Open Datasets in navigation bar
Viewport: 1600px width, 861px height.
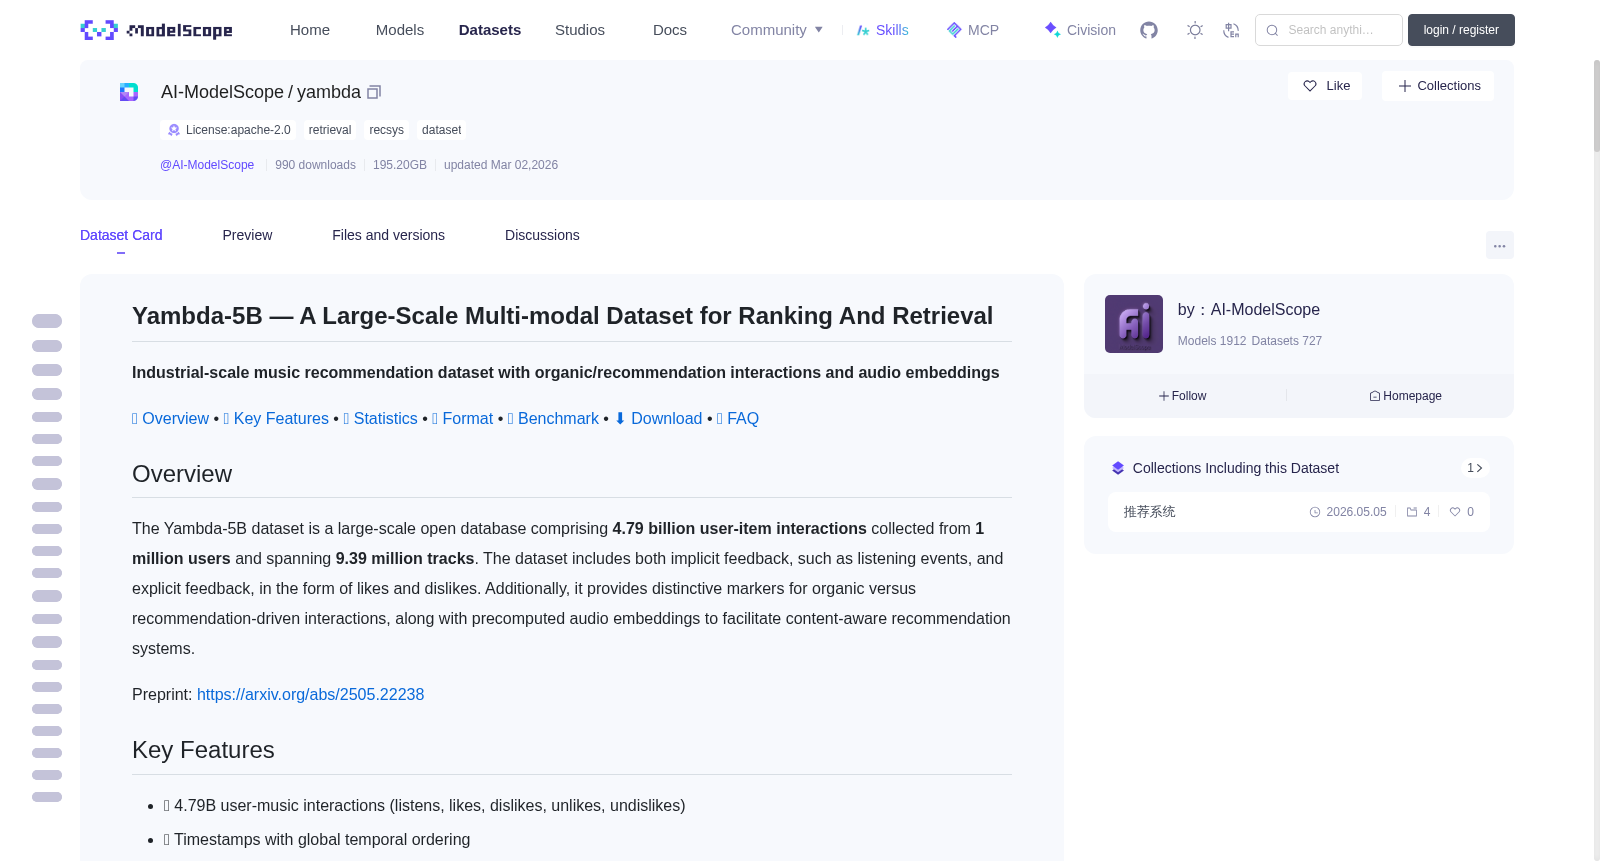click(x=490, y=30)
